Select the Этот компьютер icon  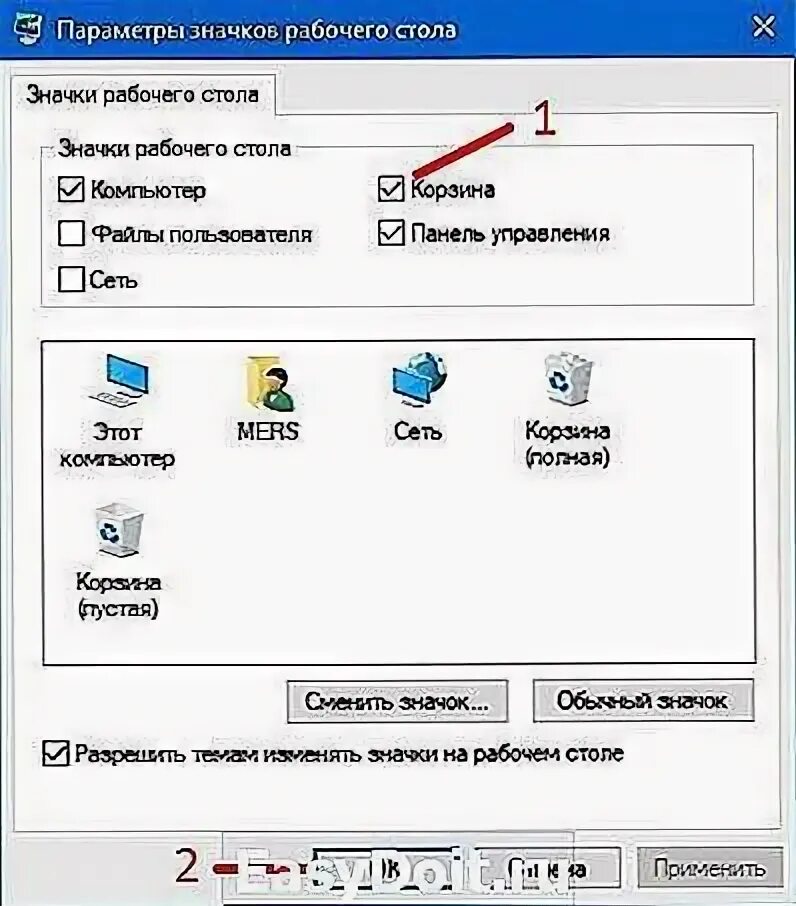[x=117, y=411]
